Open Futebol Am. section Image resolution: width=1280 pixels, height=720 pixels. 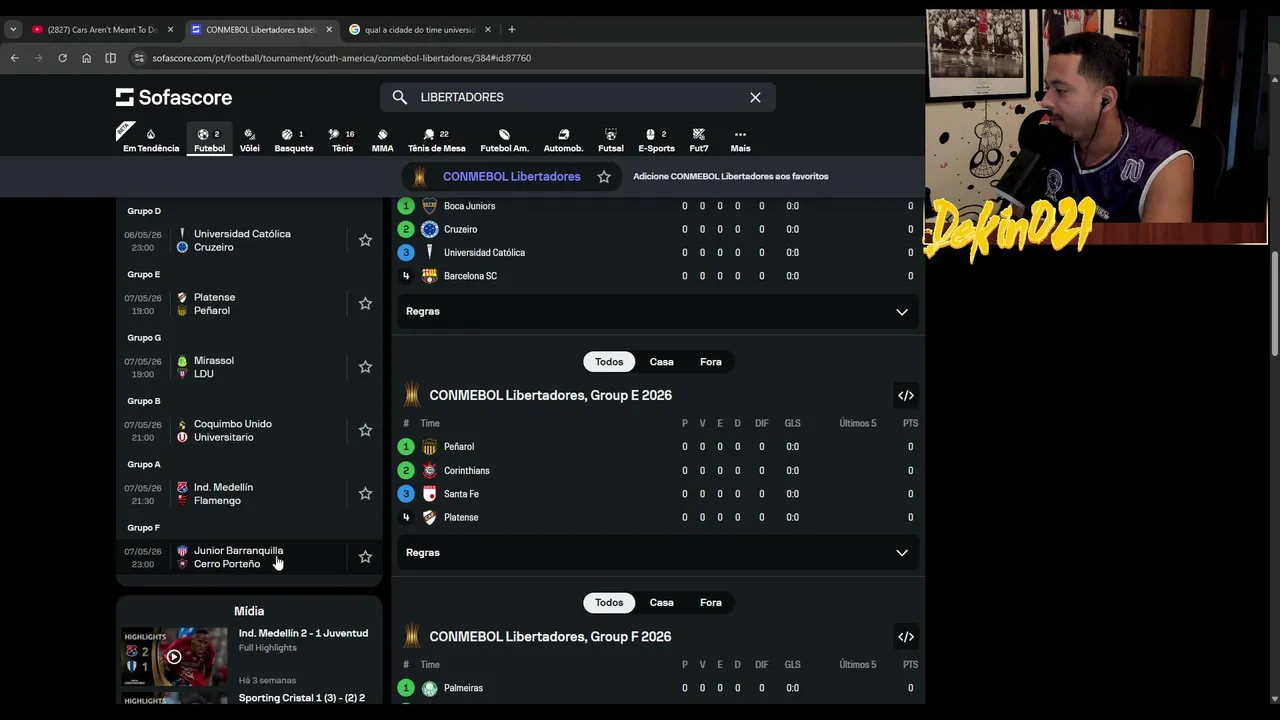click(x=504, y=140)
